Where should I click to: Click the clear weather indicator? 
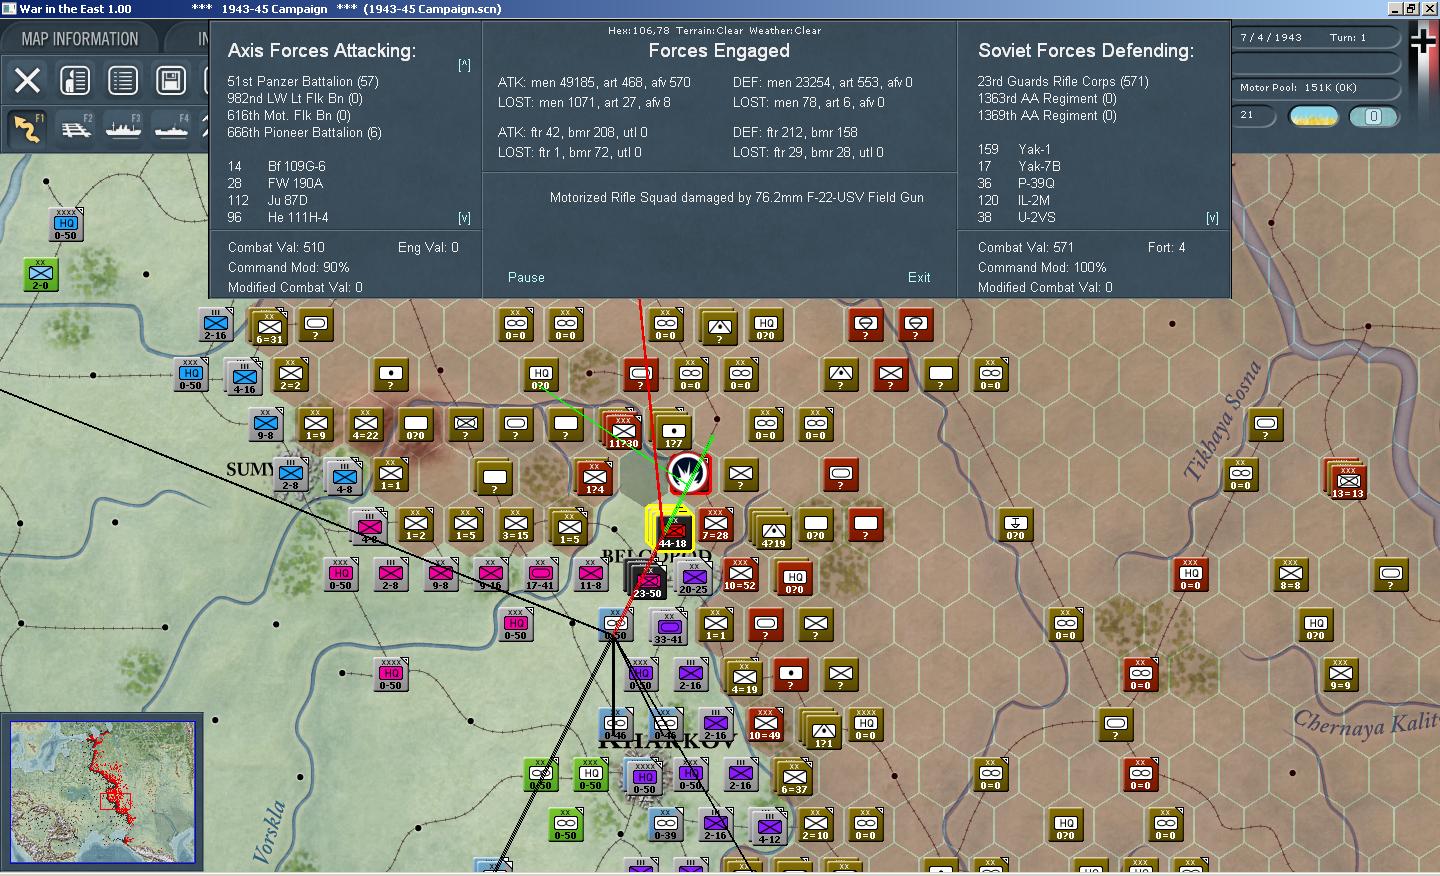(x=1314, y=117)
